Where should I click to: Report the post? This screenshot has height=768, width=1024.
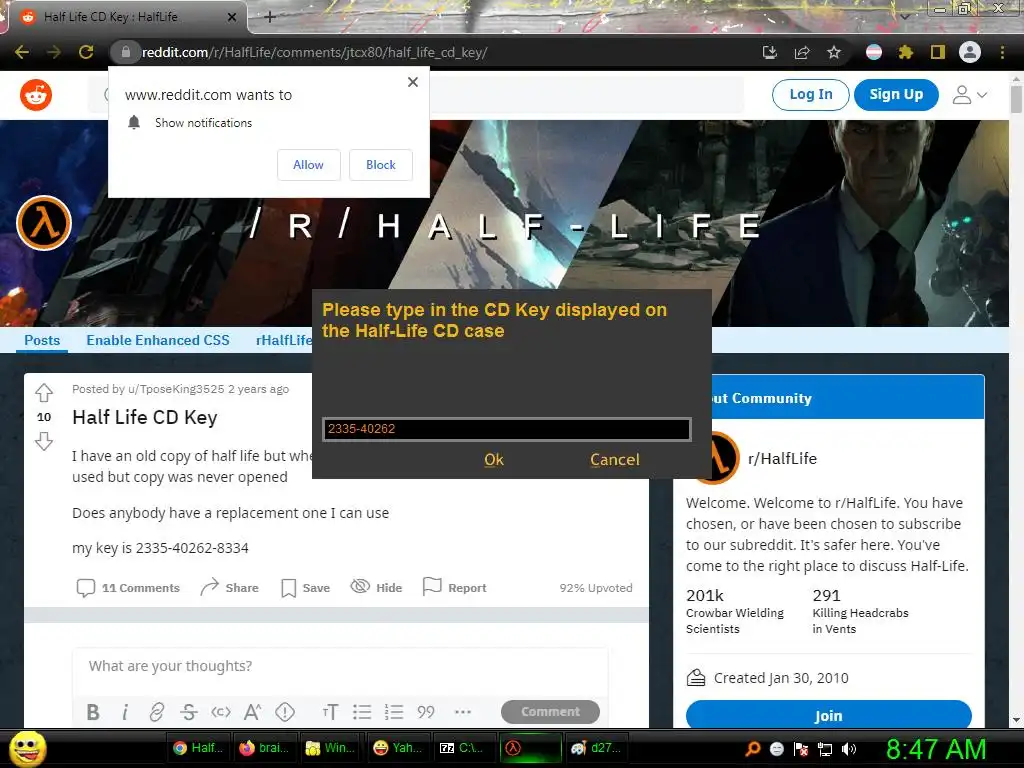click(455, 588)
